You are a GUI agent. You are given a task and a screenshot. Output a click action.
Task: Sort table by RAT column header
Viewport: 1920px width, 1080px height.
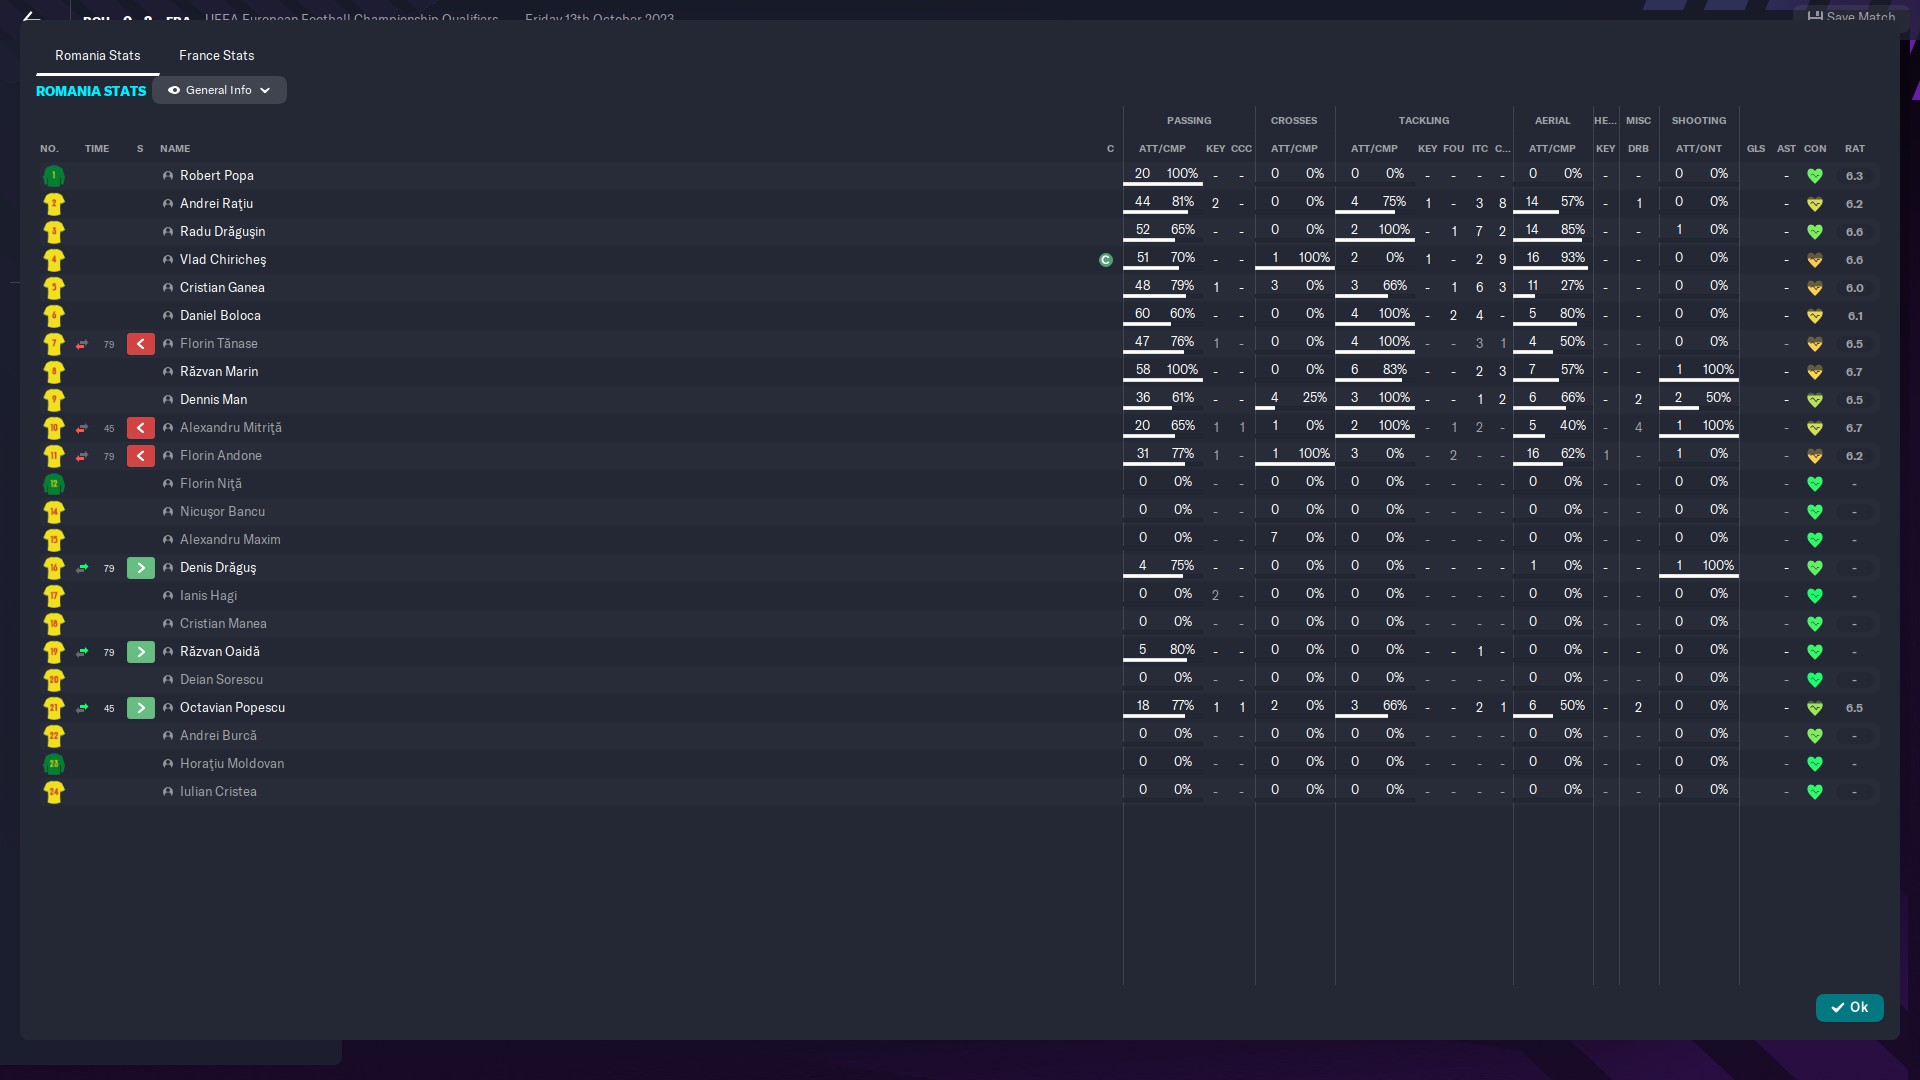pos(1854,148)
